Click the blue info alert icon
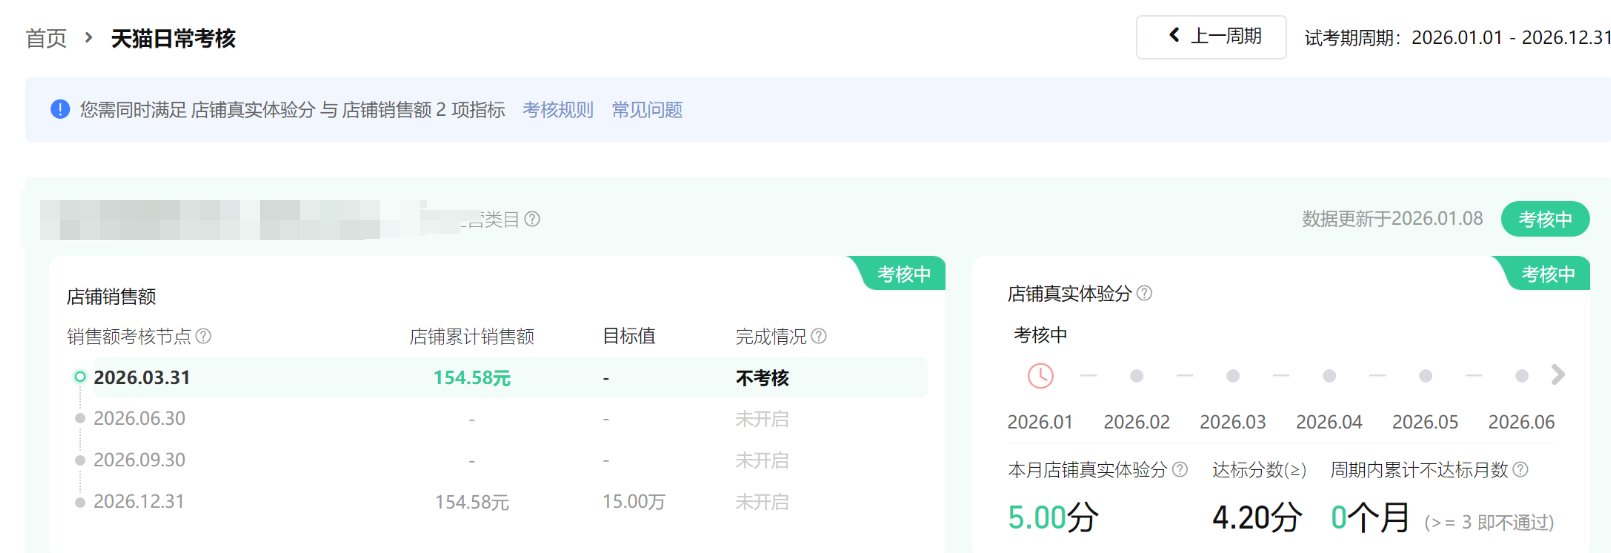Viewport: 1611px width, 553px height. pos(60,109)
